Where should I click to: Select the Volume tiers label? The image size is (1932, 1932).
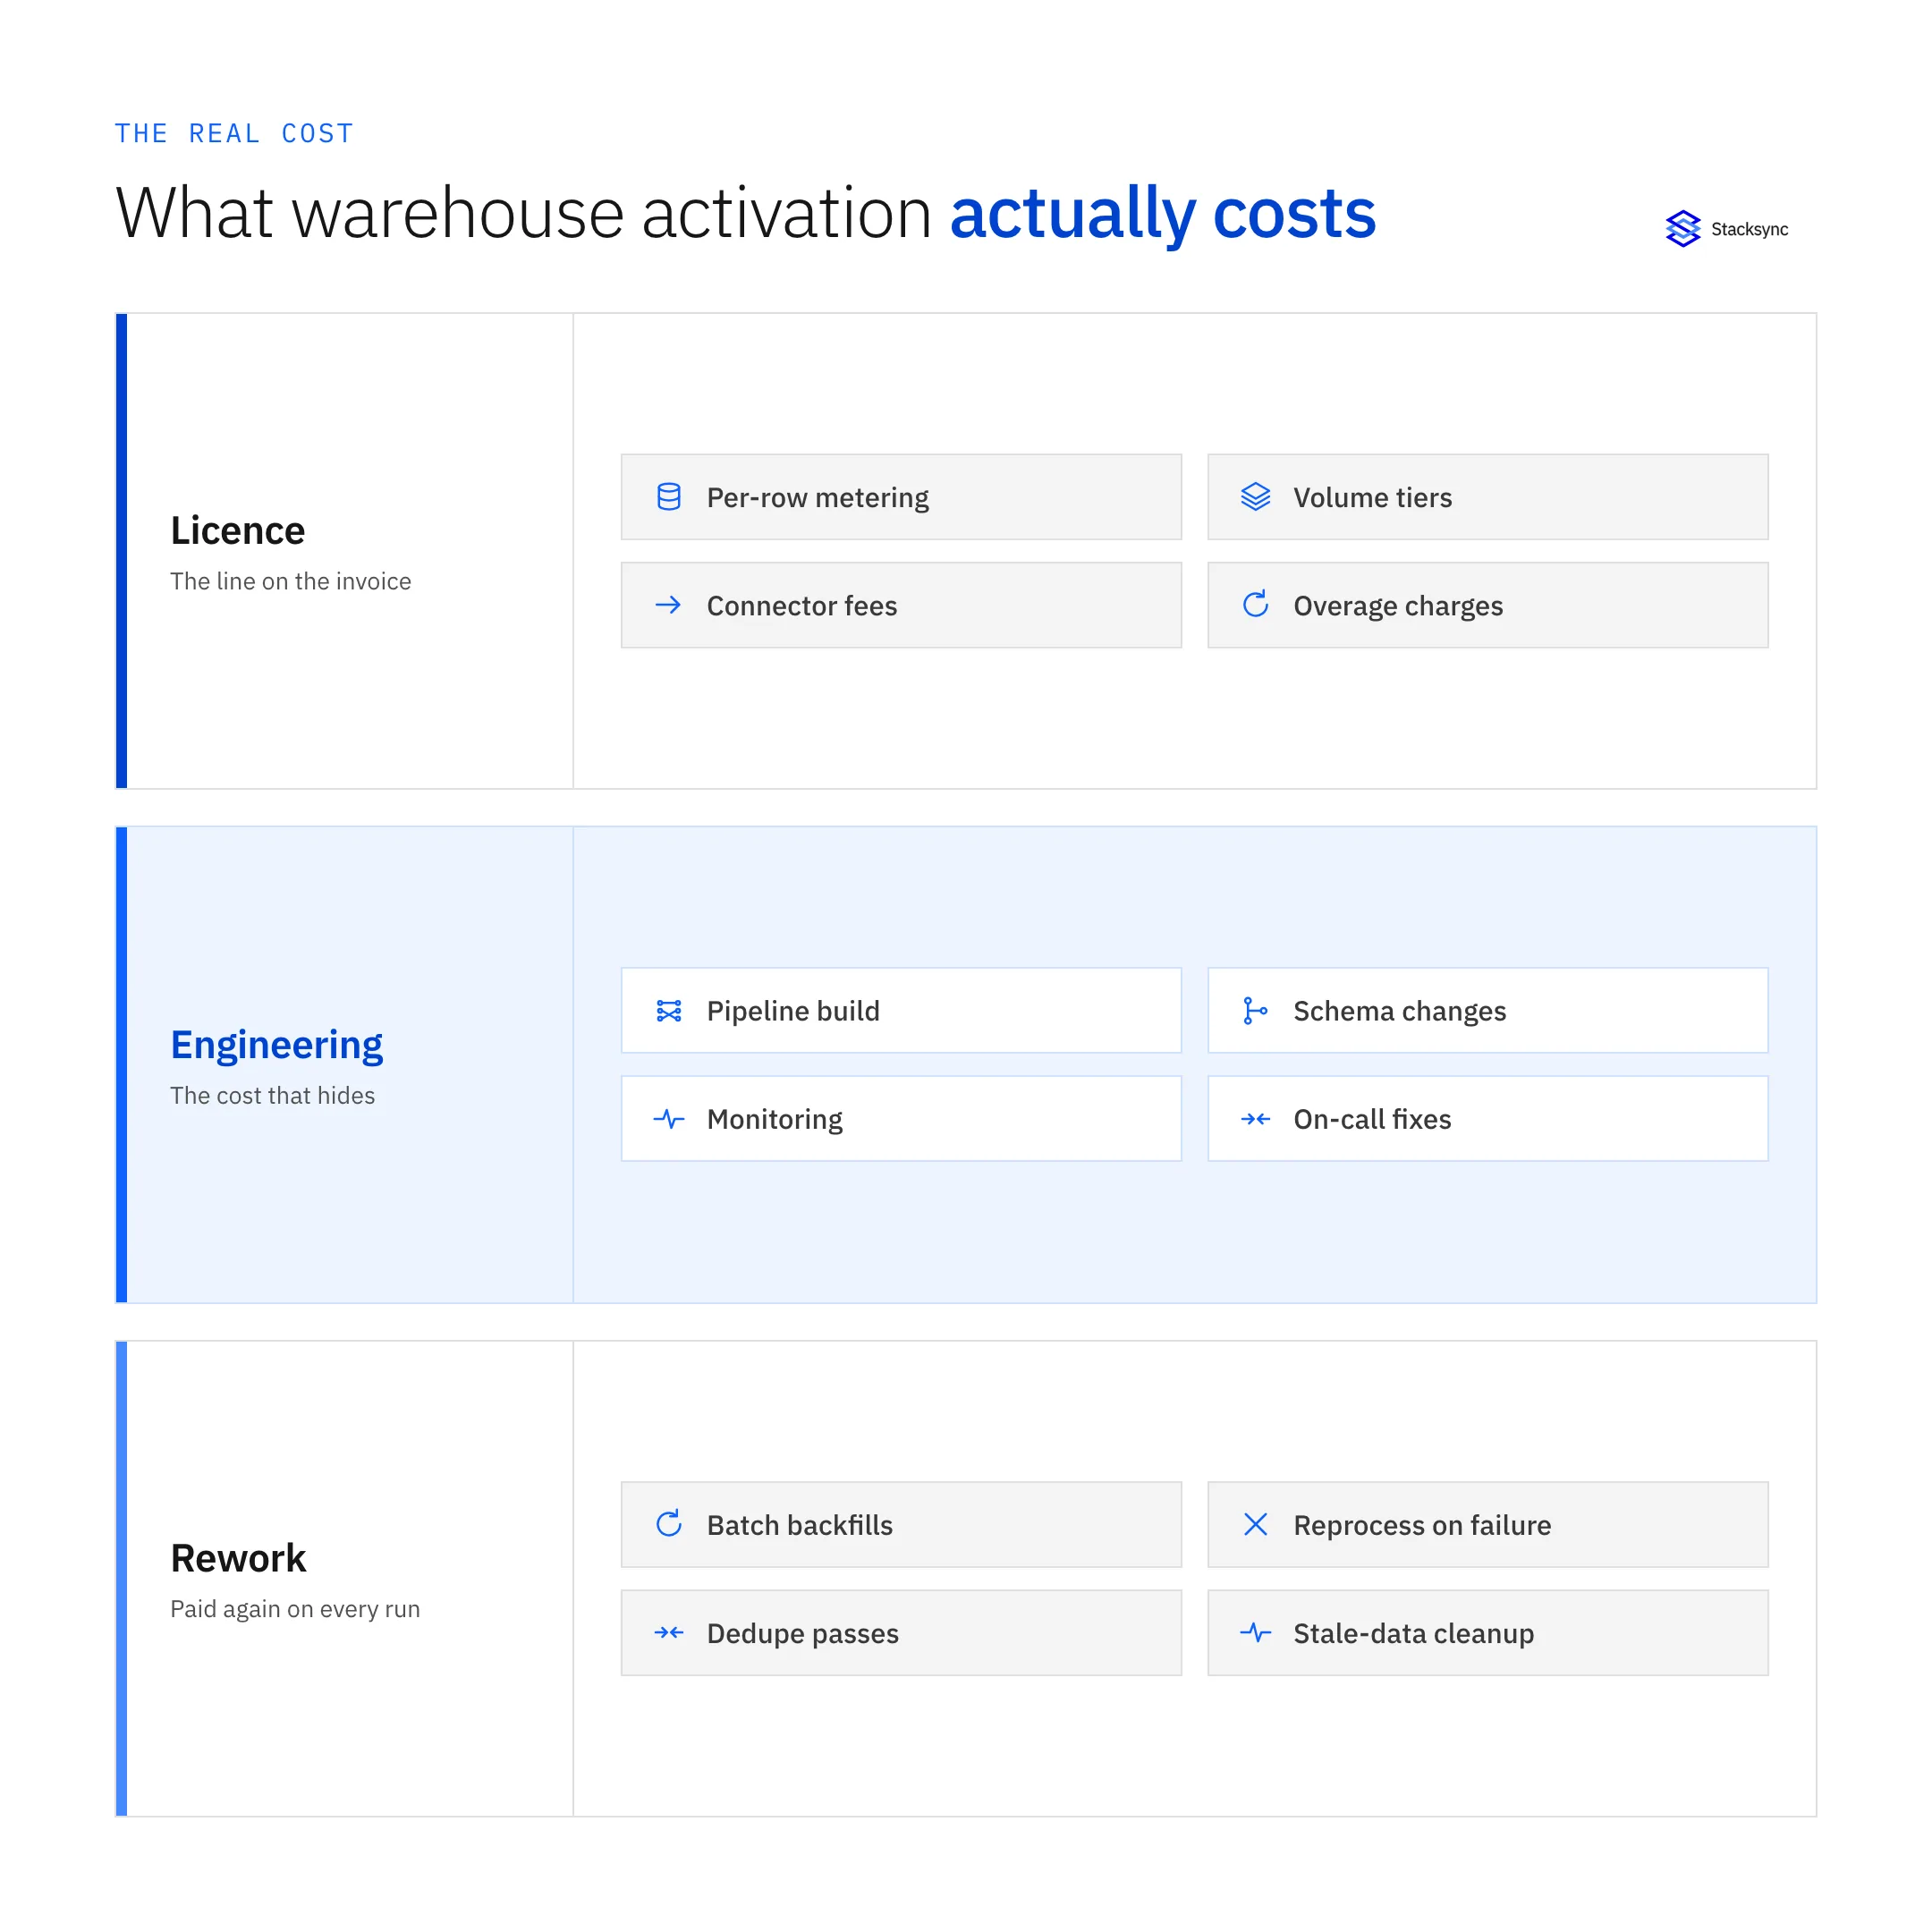click(1372, 498)
